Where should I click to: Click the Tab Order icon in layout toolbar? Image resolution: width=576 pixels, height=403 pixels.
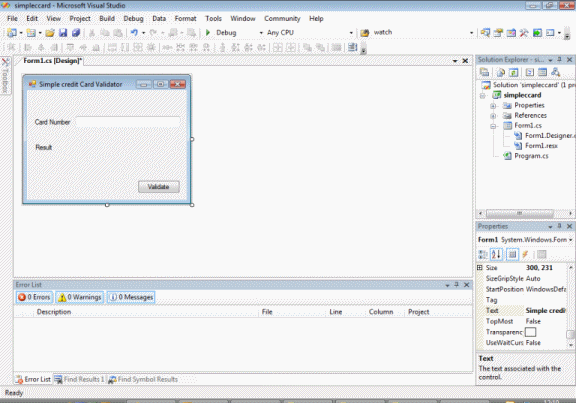pyautogui.click(x=352, y=47)
